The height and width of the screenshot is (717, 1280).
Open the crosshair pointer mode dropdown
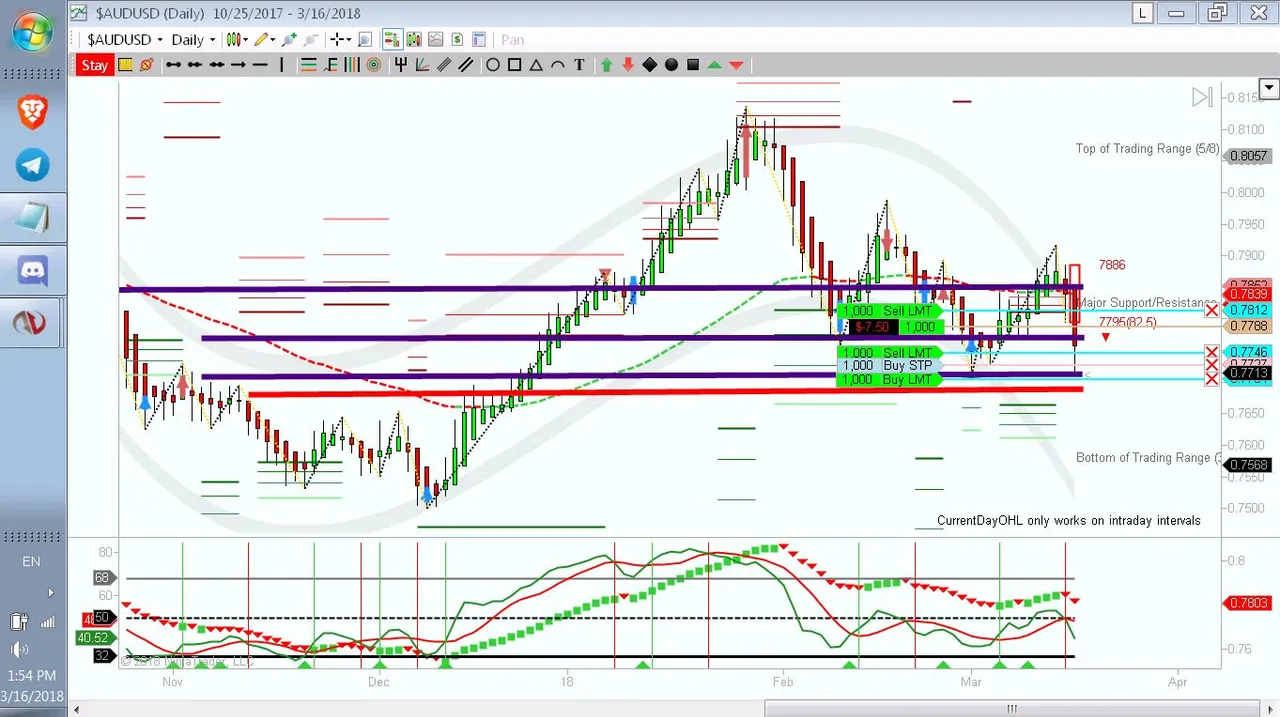point(341,40)
